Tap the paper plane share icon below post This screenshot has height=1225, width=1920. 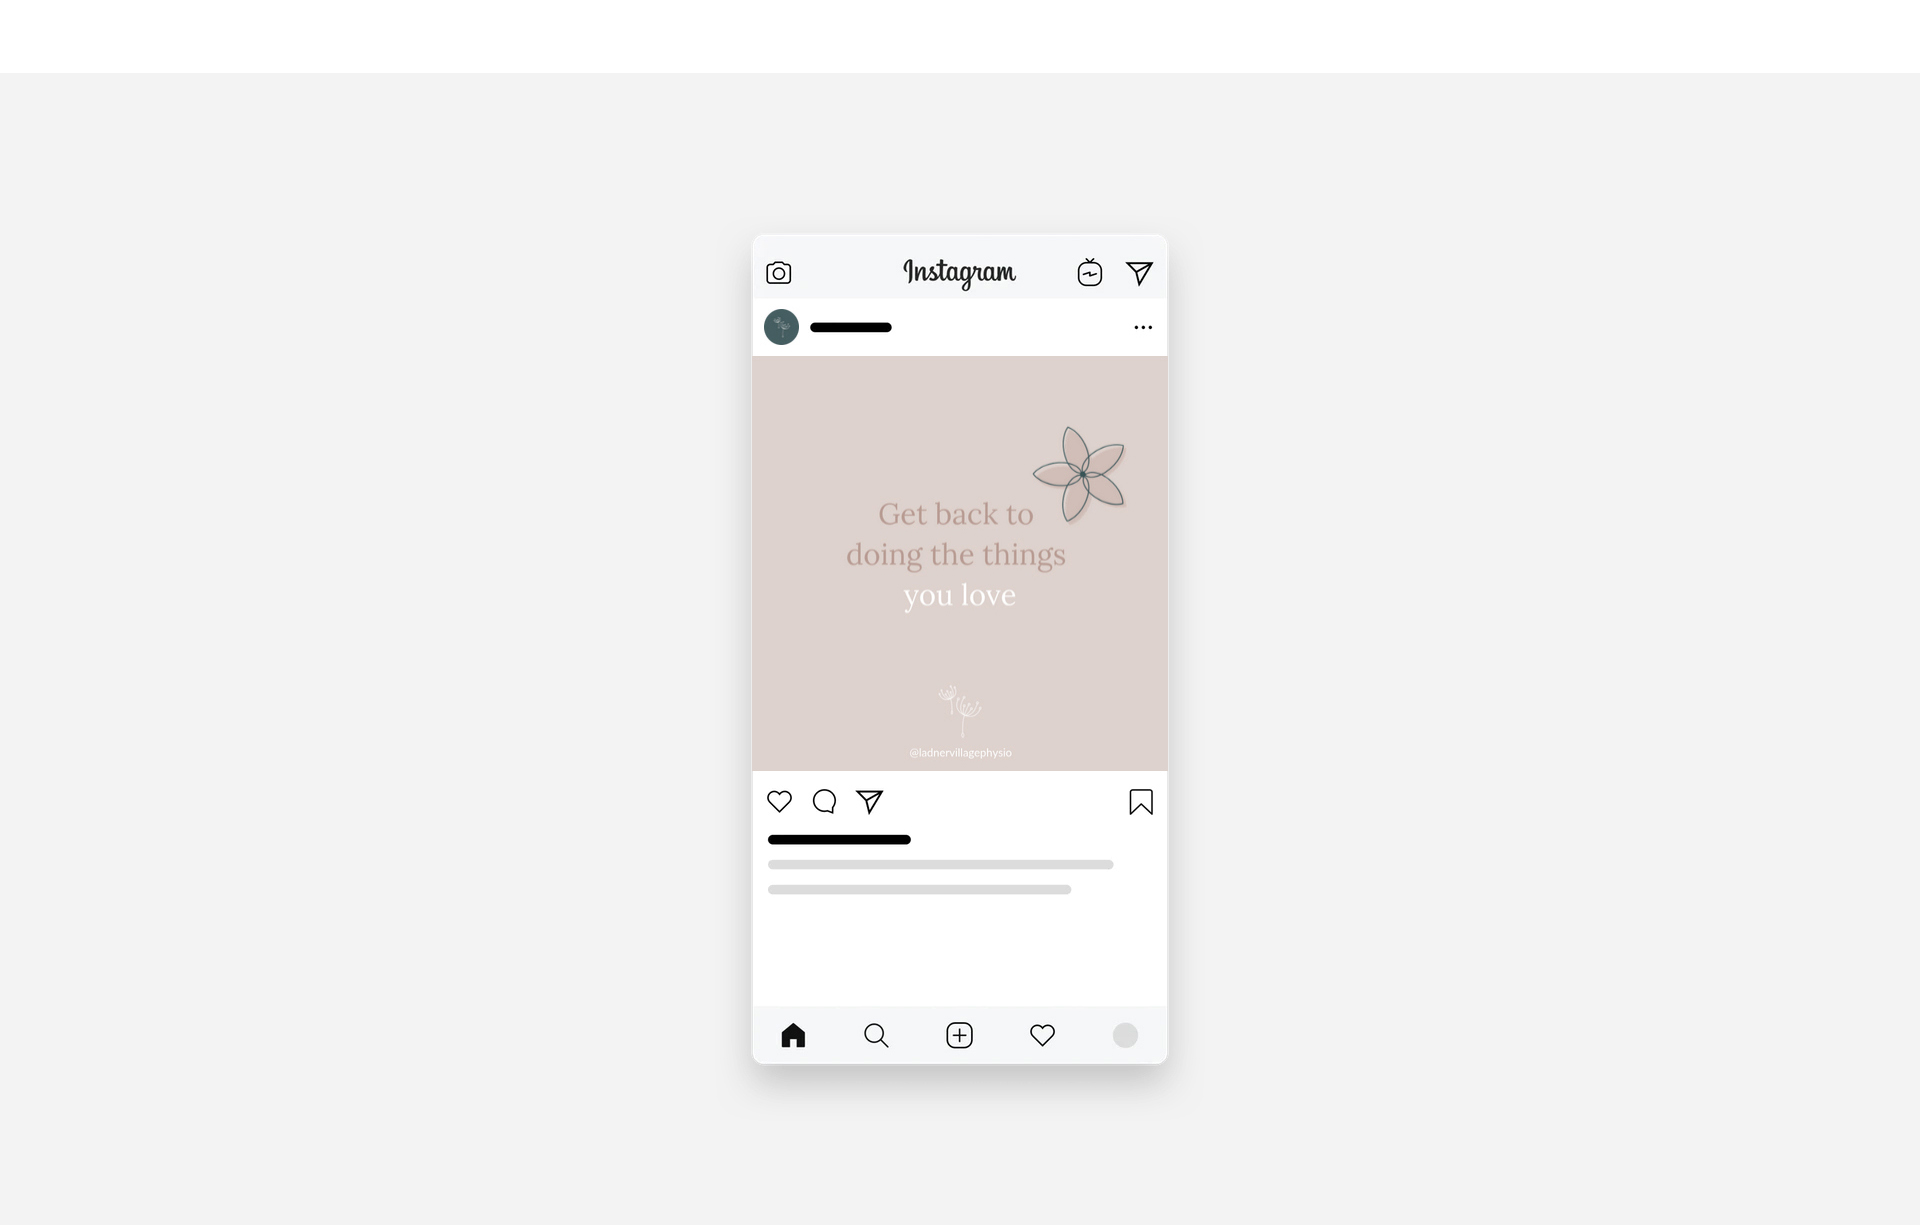click(x=868, y=801)
